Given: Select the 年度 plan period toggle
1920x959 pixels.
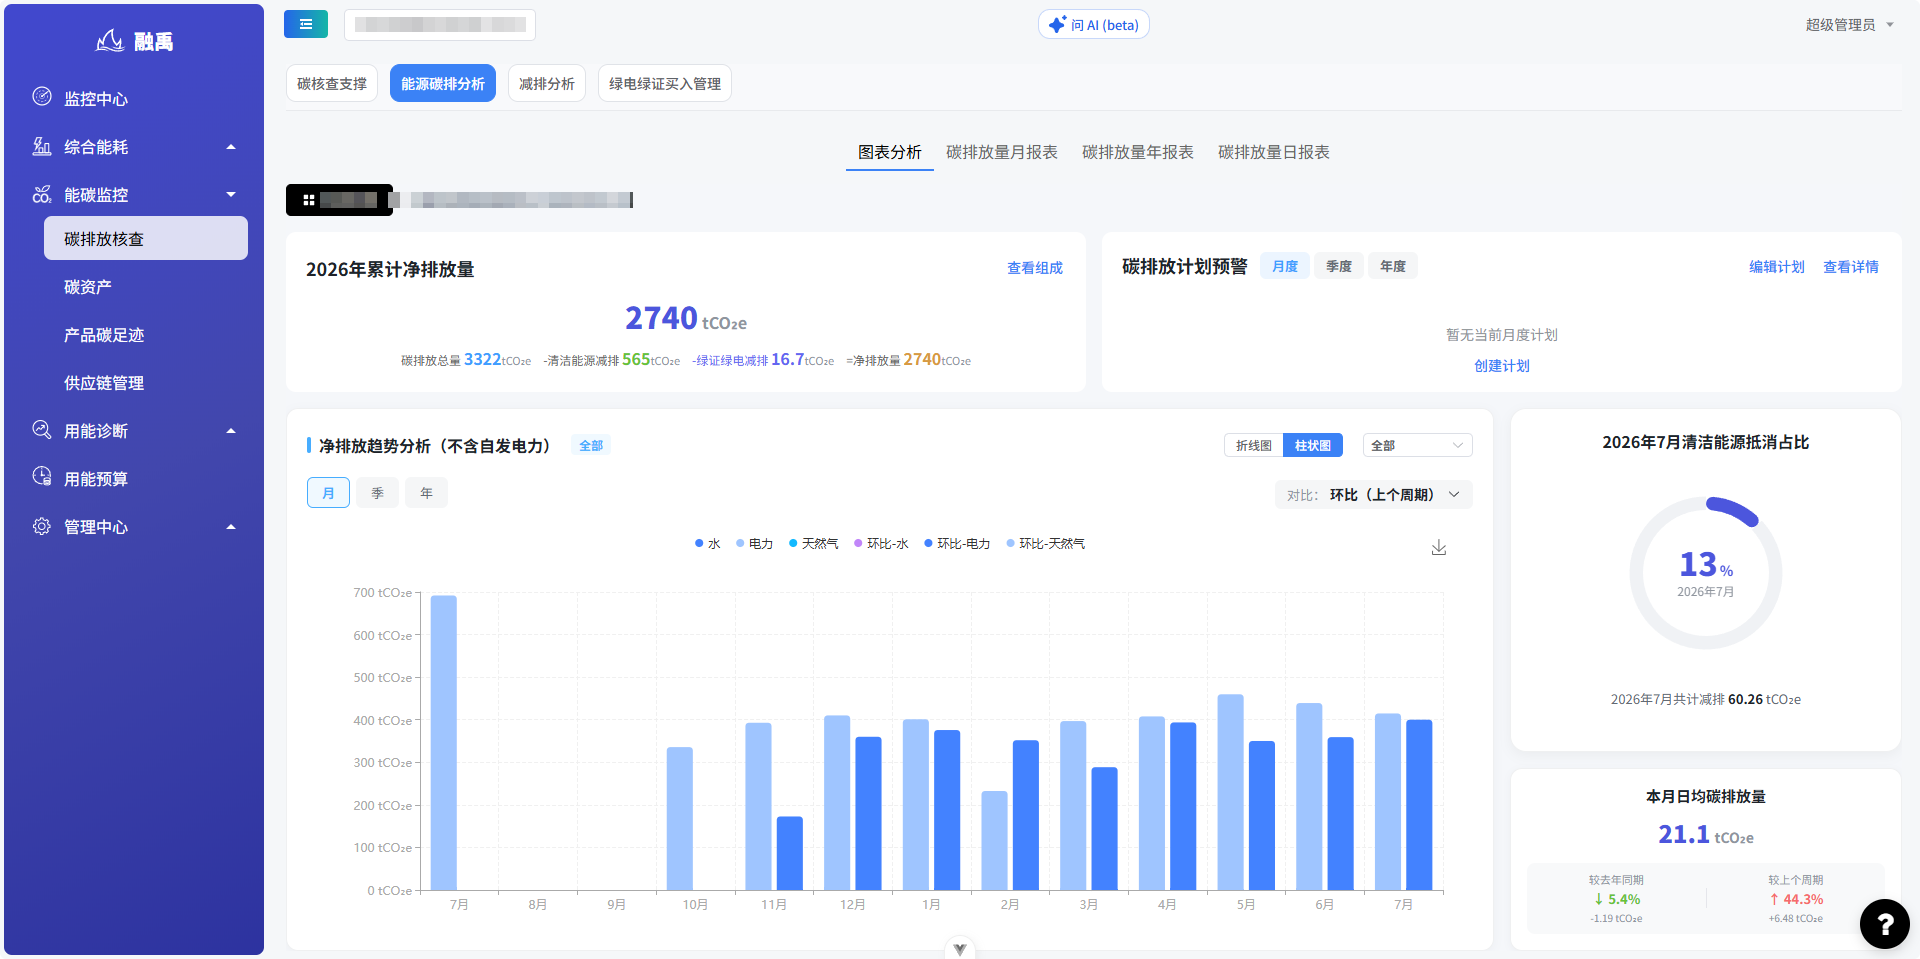Looking at the screenshot, I should 1393,266.
